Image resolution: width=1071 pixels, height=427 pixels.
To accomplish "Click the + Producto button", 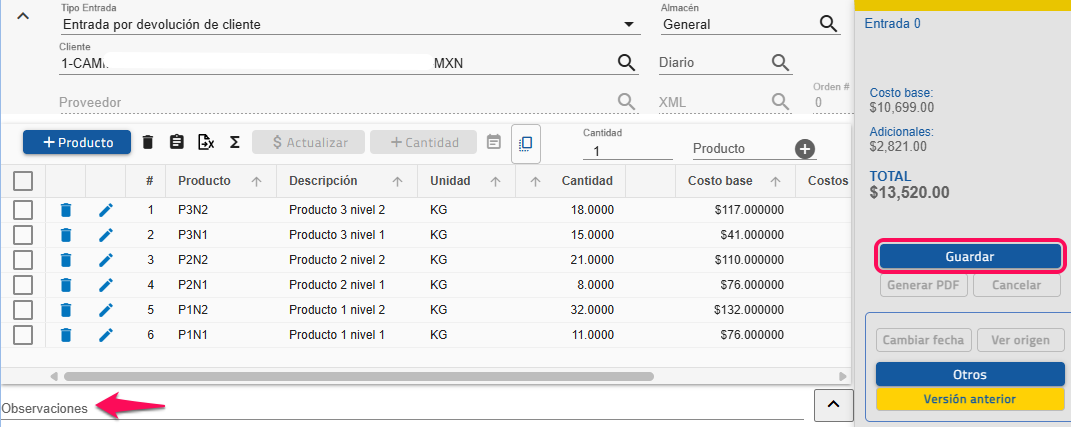I will pyautogui.click(x=76, y=142).
